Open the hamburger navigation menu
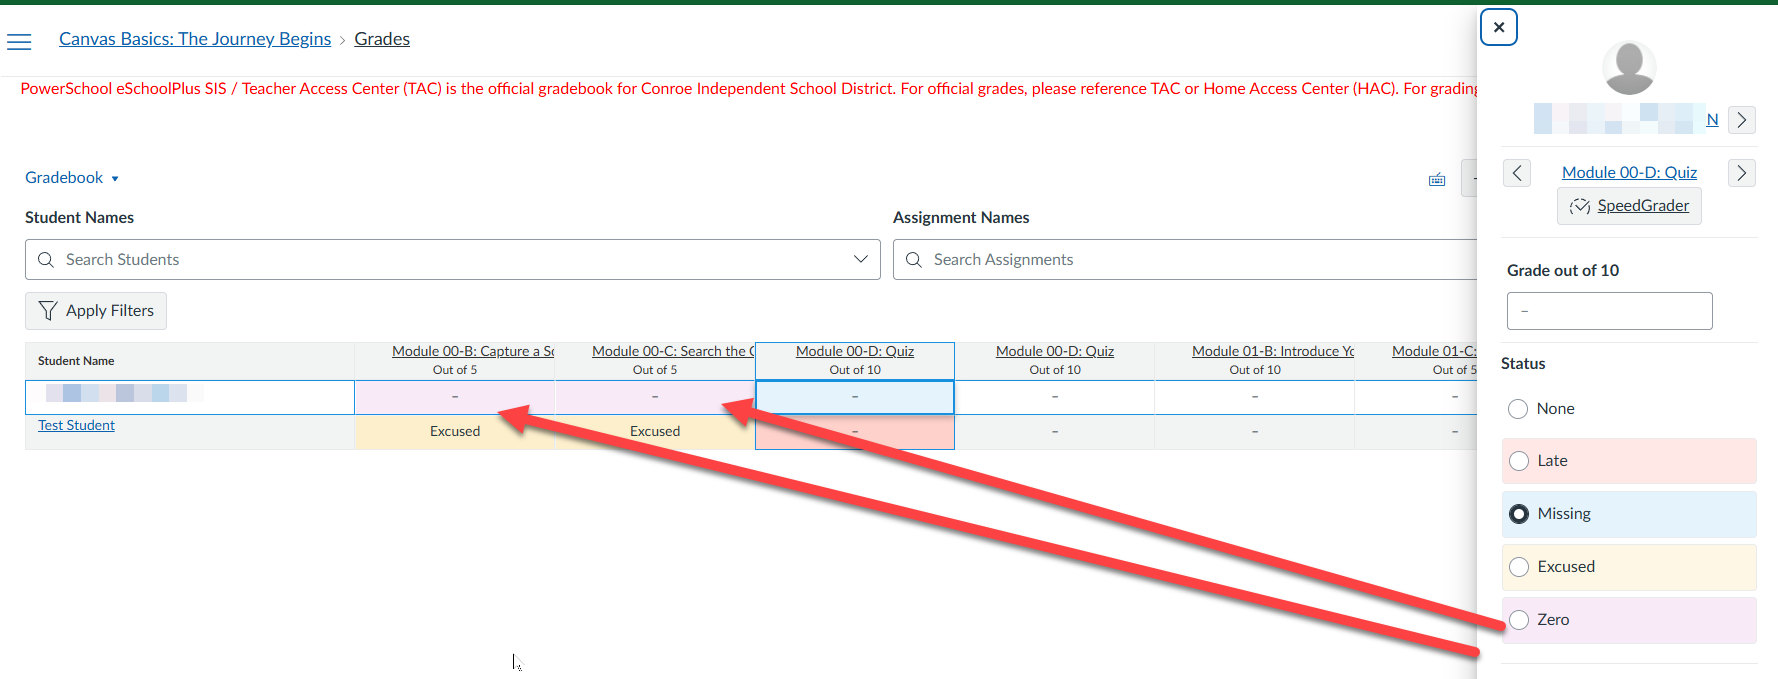 [19, 41]
